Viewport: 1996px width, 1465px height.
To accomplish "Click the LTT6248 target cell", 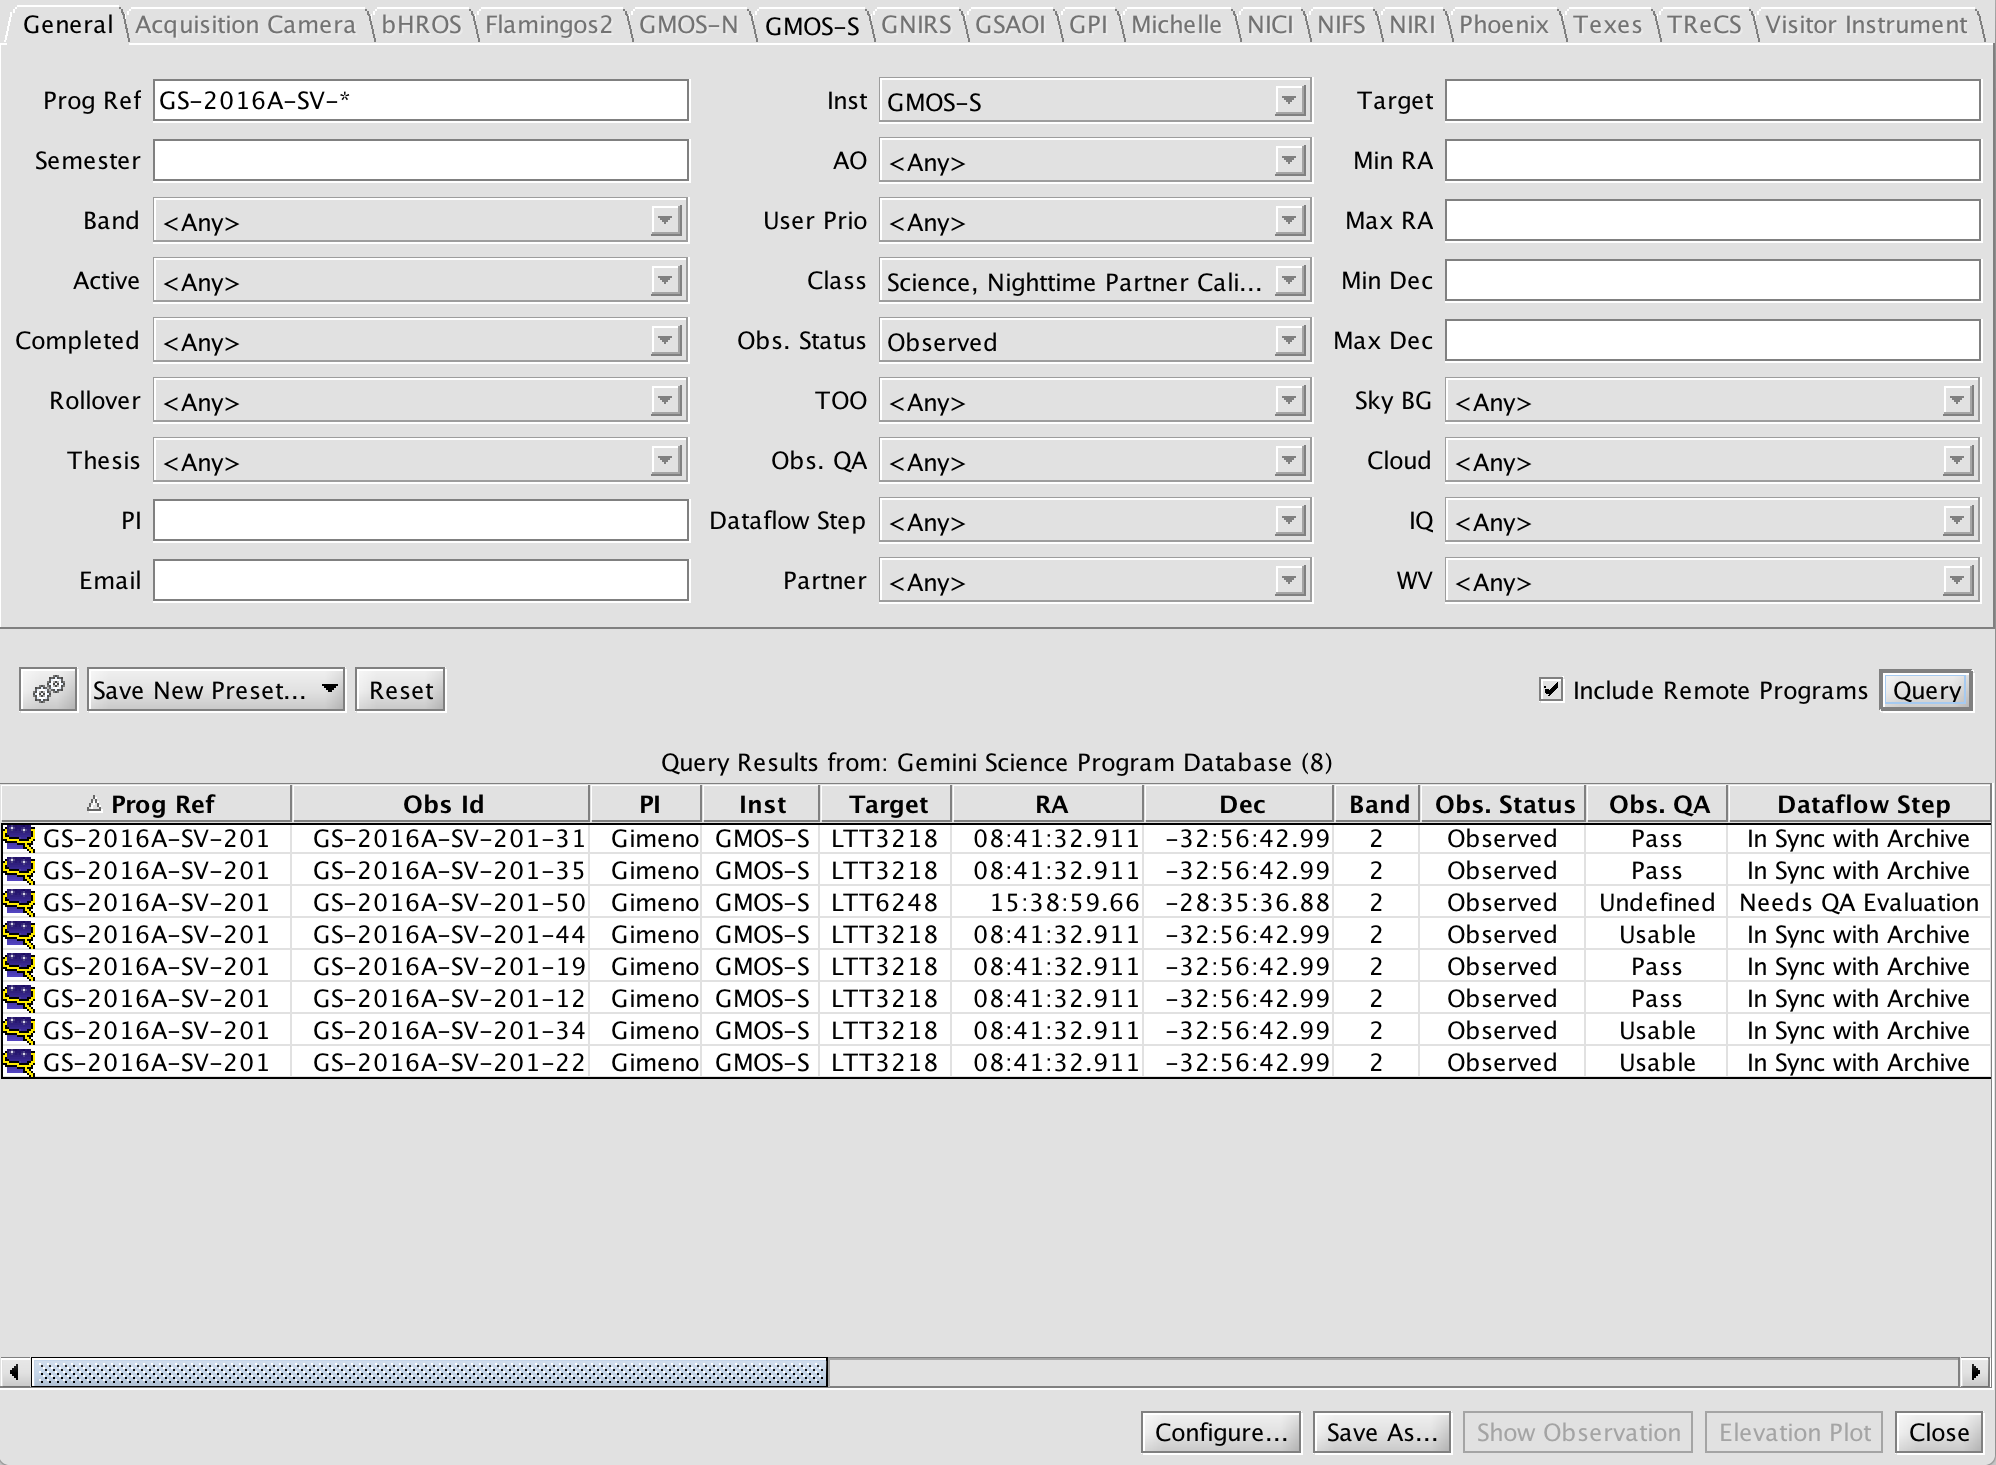I will point(884,902).
